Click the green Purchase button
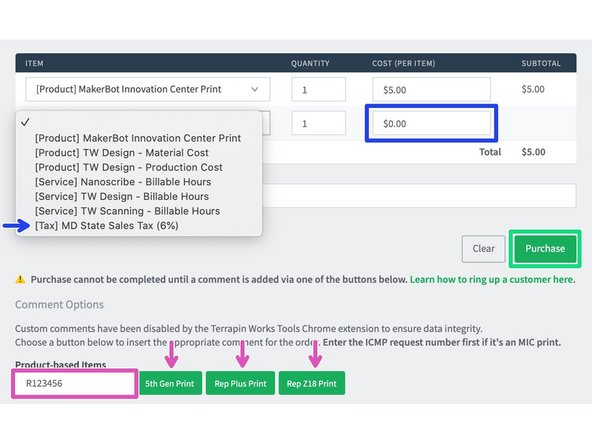Viewport: 592px width, 444px height. pyautogui.click(x=545, y=248)
